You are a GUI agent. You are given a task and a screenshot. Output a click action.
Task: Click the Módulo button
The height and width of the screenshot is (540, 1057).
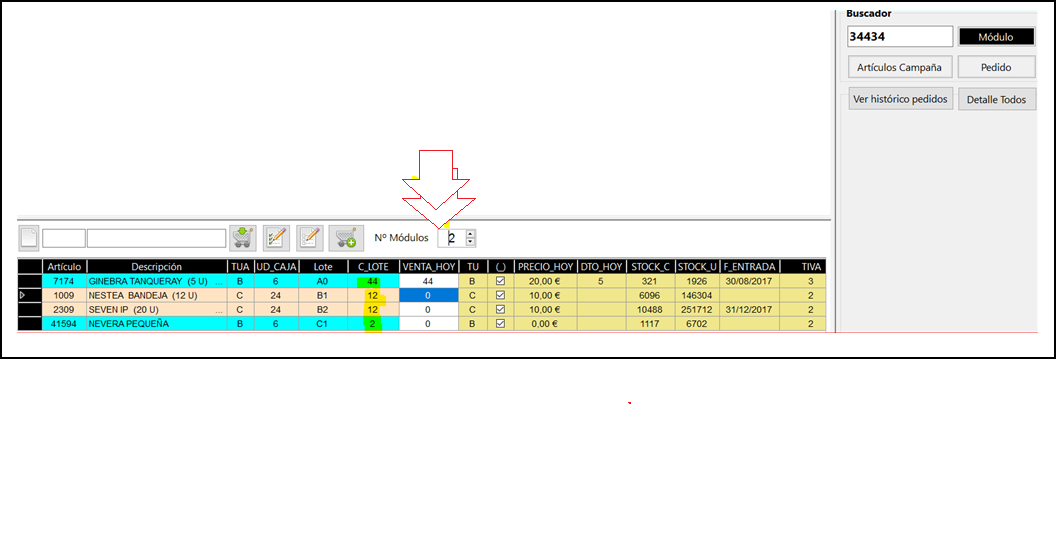coord(996,37)
